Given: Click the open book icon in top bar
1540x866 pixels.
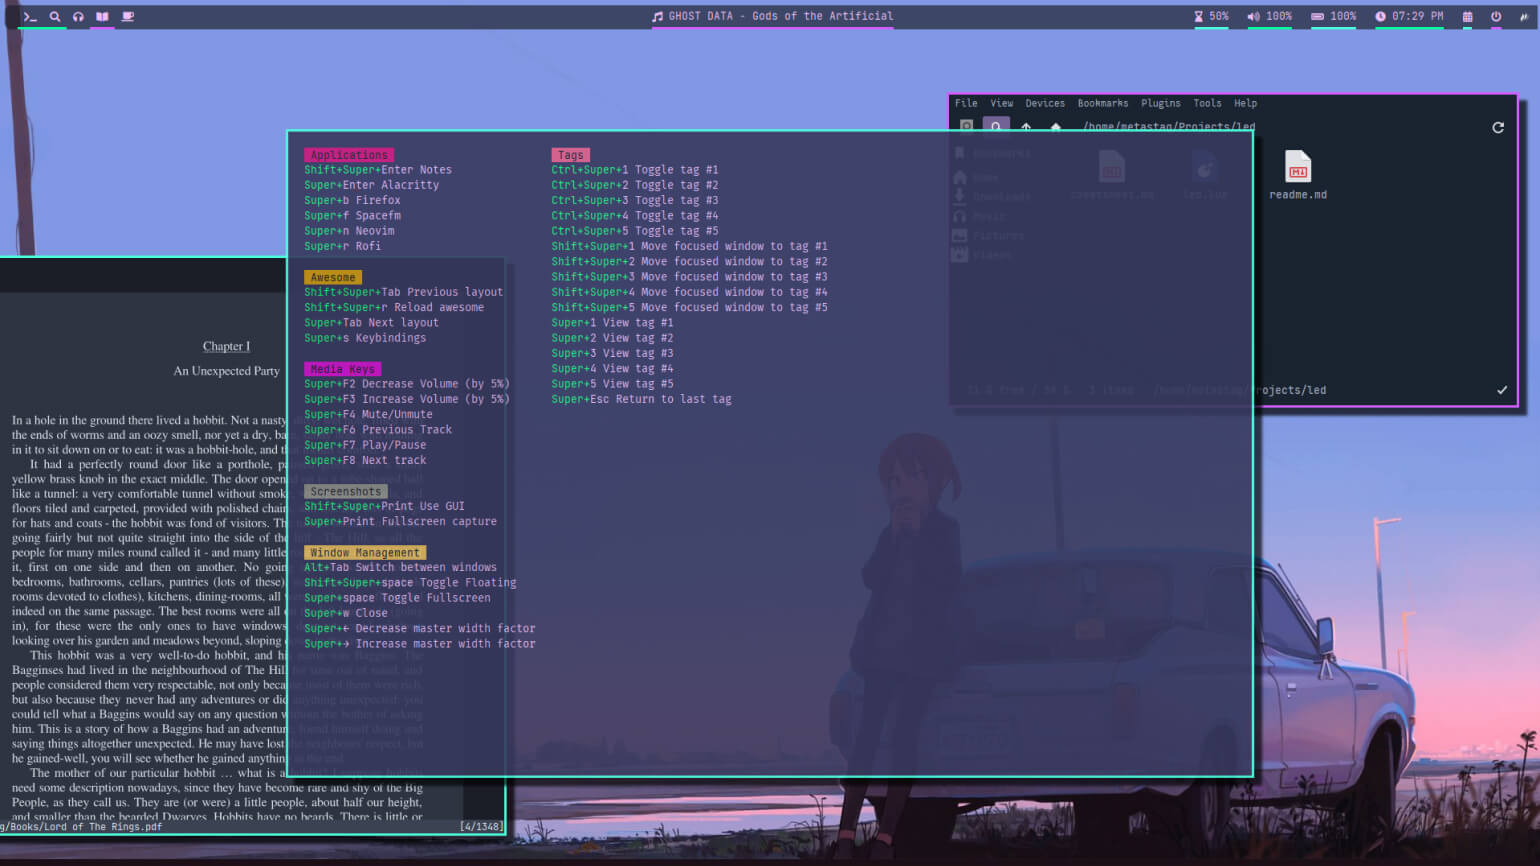Looking at the screenshot, I should (102, 17).
